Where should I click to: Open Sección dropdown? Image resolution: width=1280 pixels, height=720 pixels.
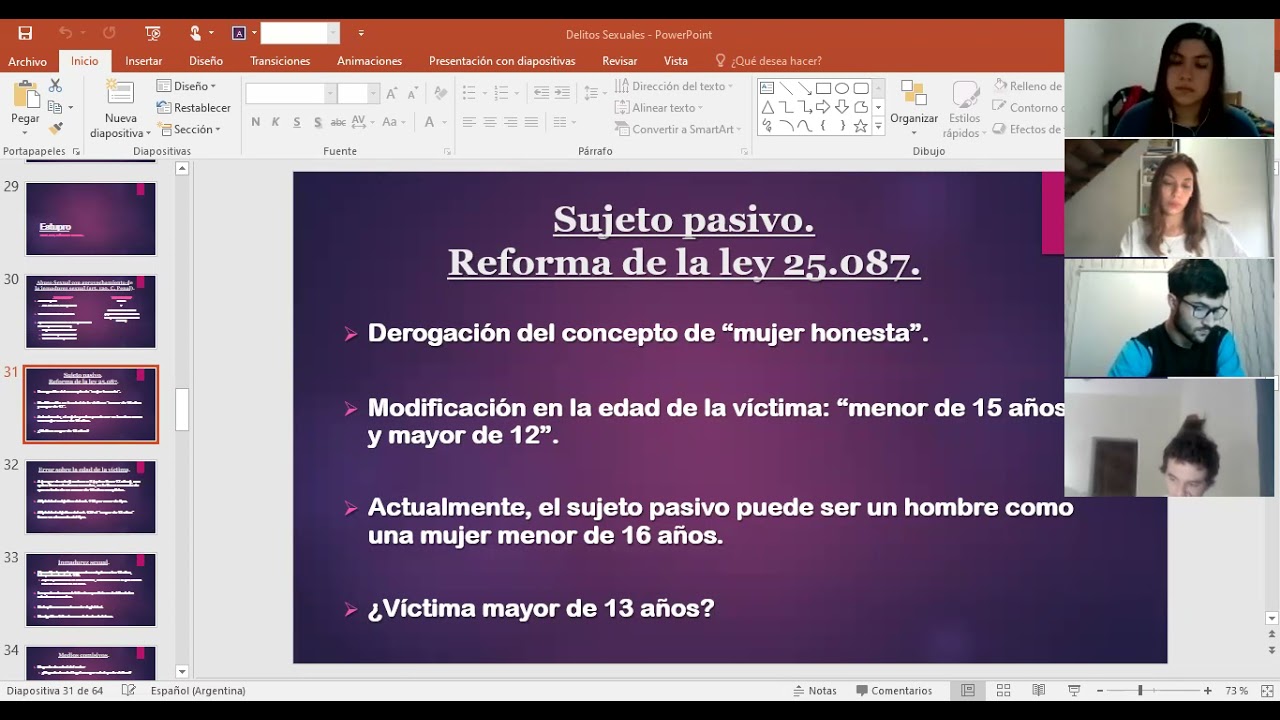click(188, 129)
